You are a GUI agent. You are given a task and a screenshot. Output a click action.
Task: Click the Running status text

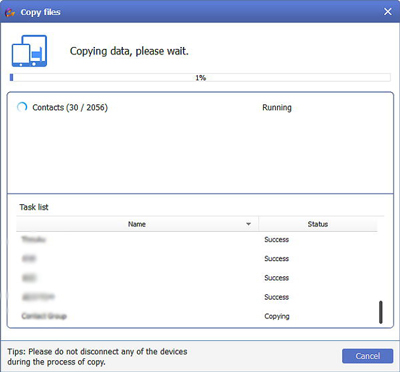[x=277, y=108]
